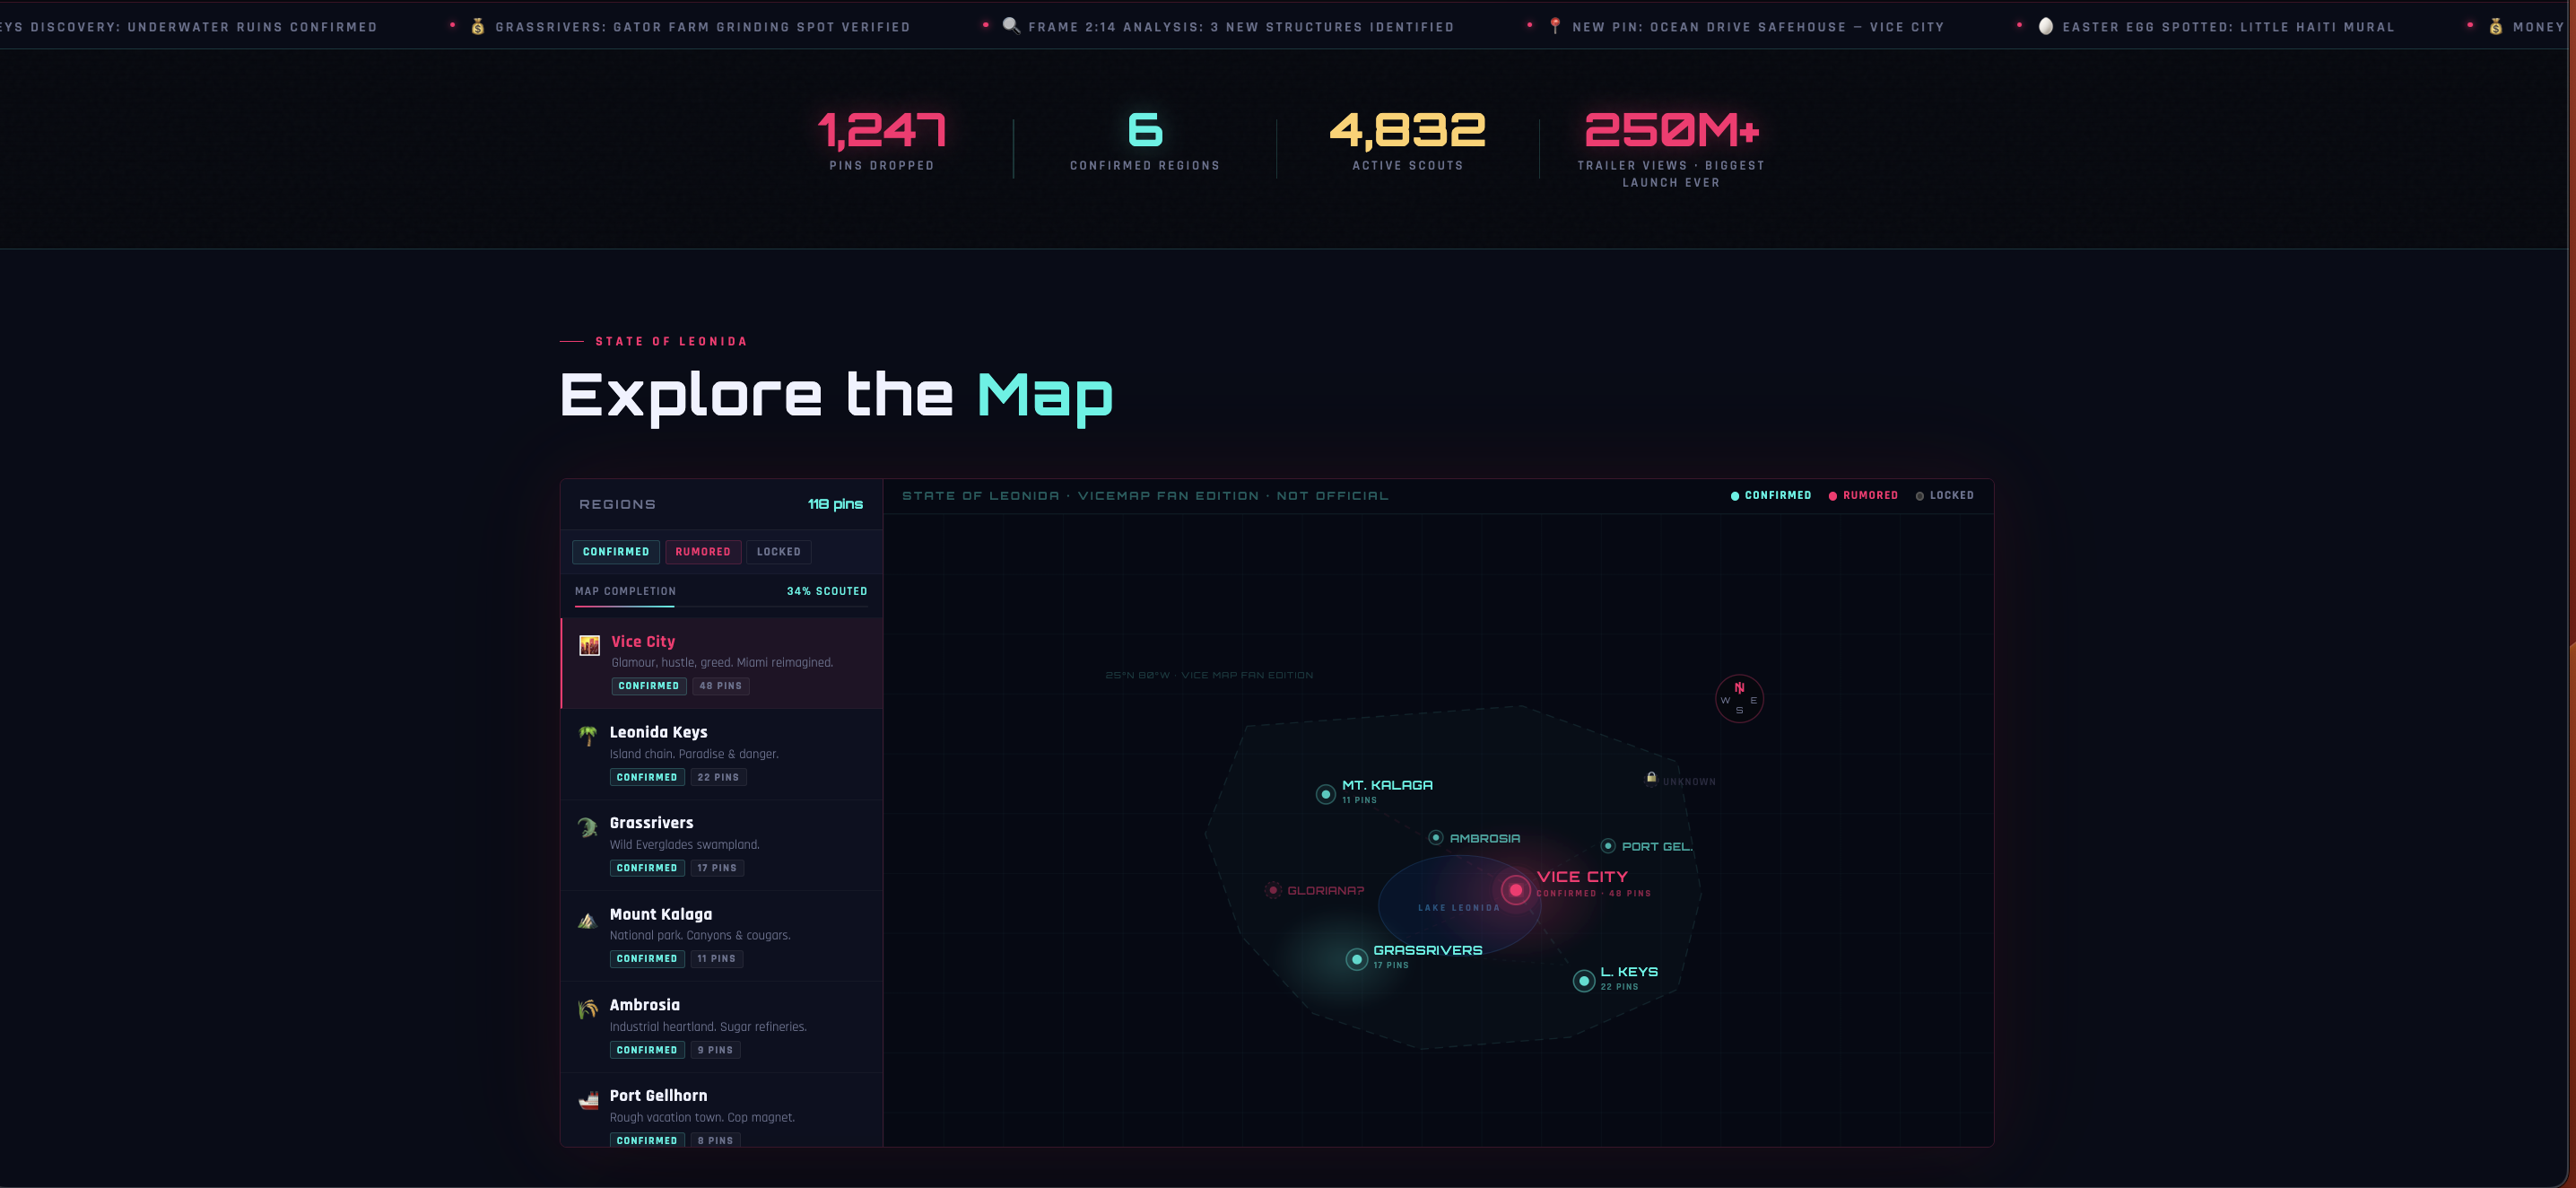Screen dimensions: 2576x1188
Task: Click the 22 PINS badge under Leonida Keys
Action: point(718,777)
